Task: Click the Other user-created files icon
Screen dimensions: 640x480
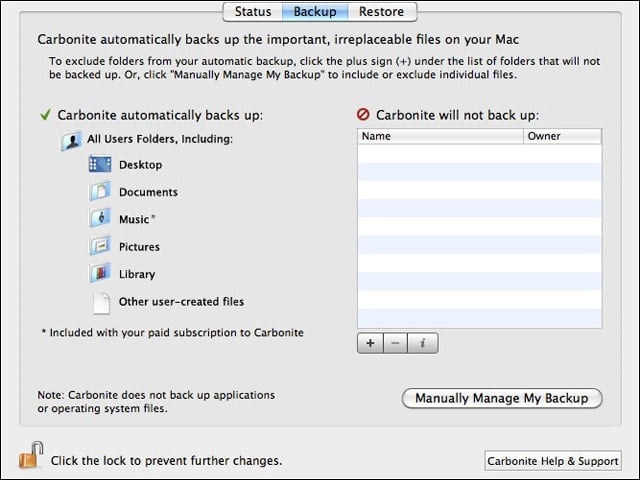Action: coord(101,302)
